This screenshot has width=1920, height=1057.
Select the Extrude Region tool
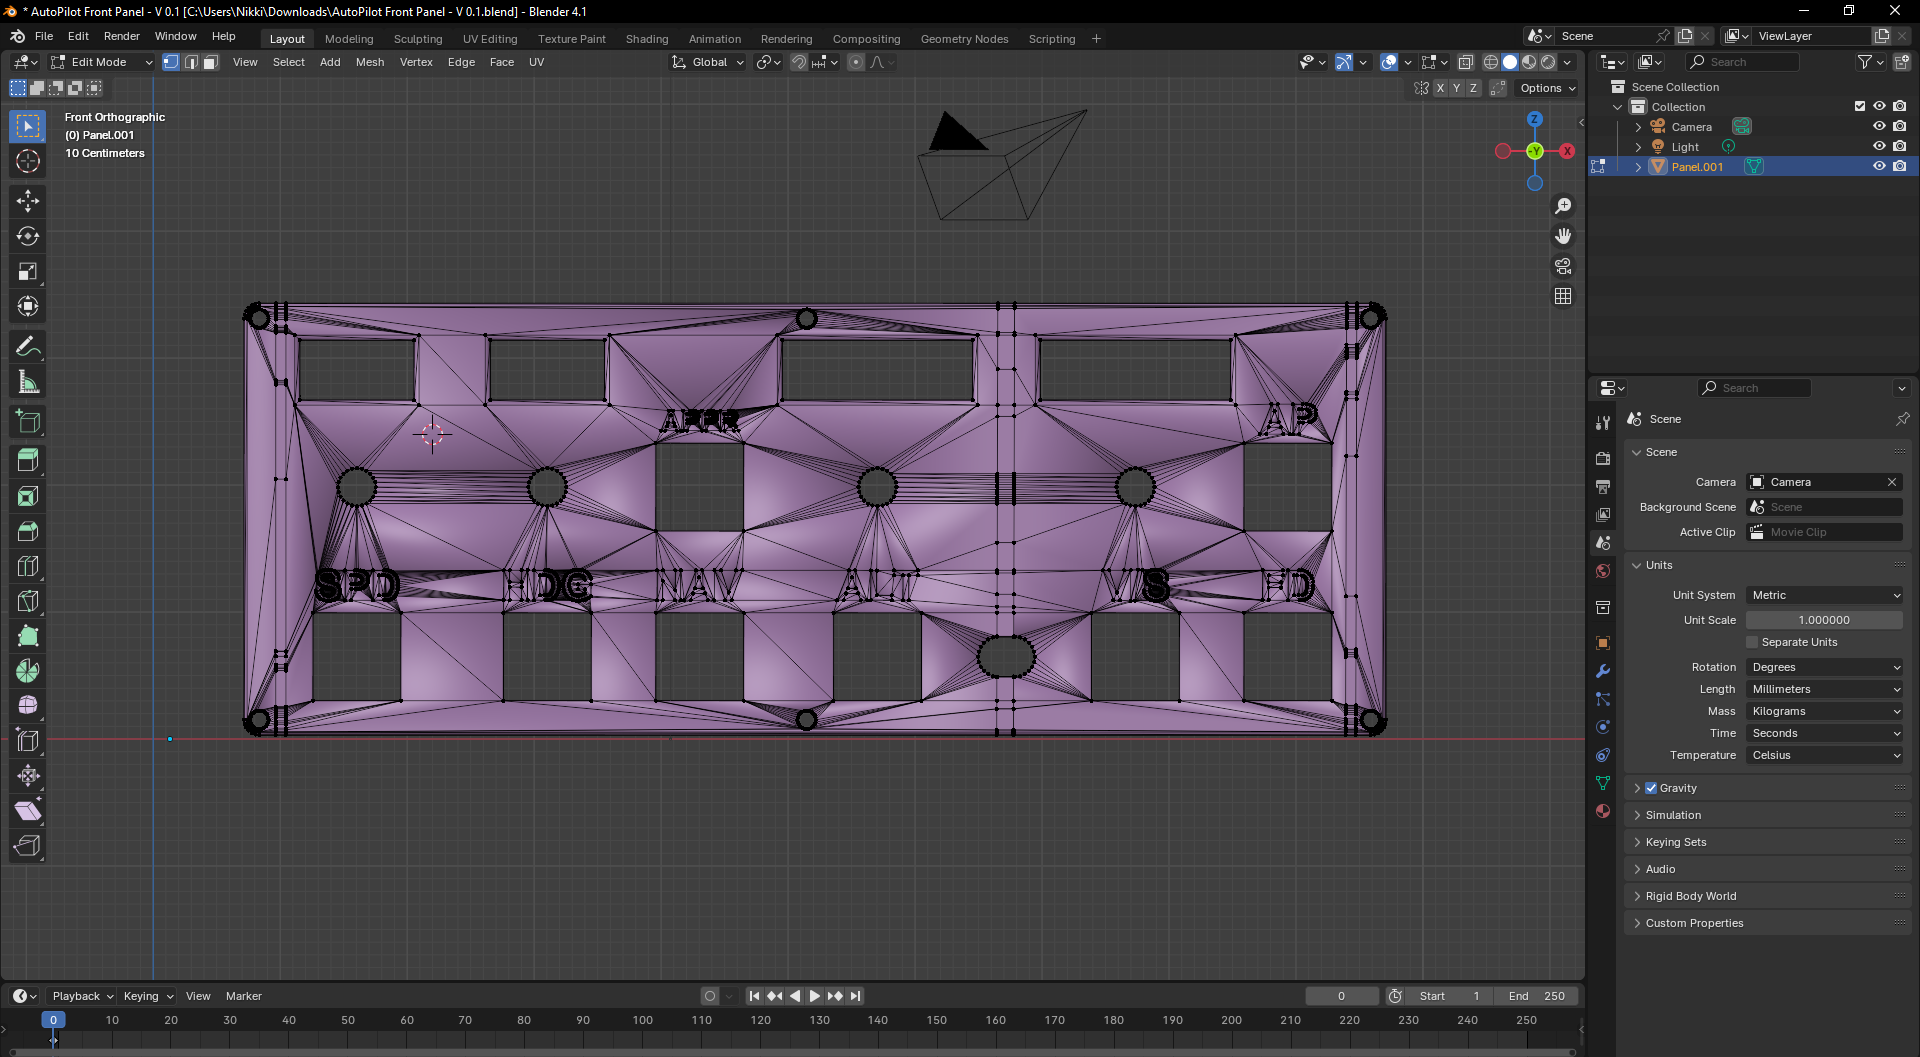pos(28,461)
